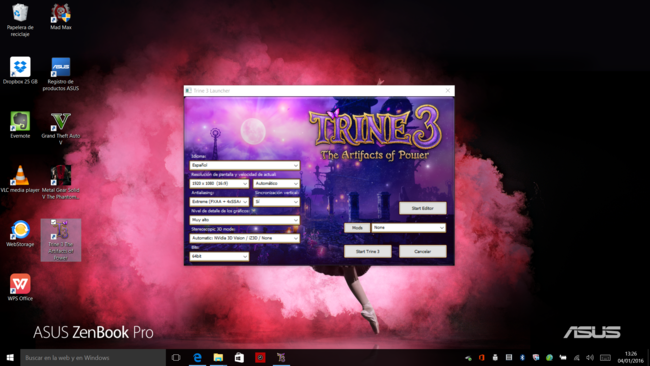Open the Store from the taskbar
650x366 pixels.
click(x=239, y=357)
